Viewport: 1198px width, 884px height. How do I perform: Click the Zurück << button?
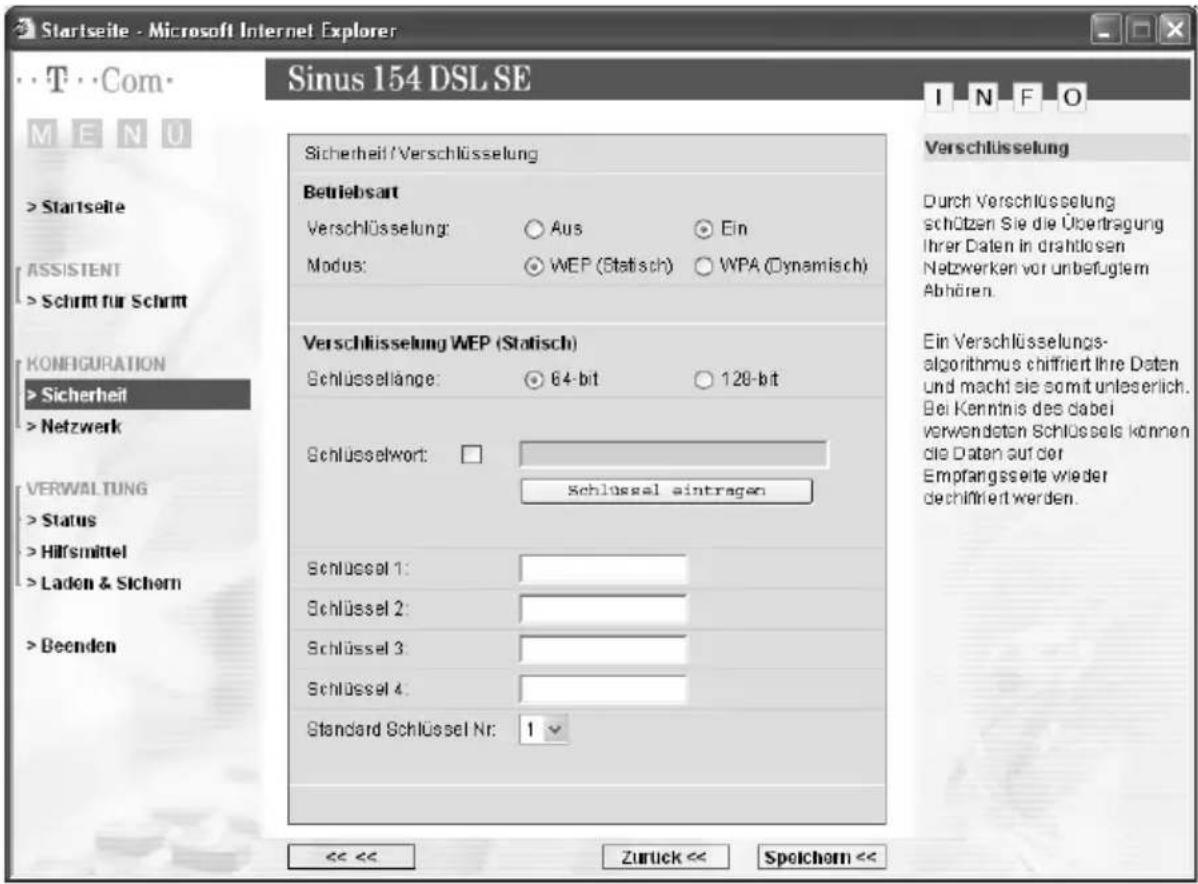pyautogui.click(x=665, y=857)
